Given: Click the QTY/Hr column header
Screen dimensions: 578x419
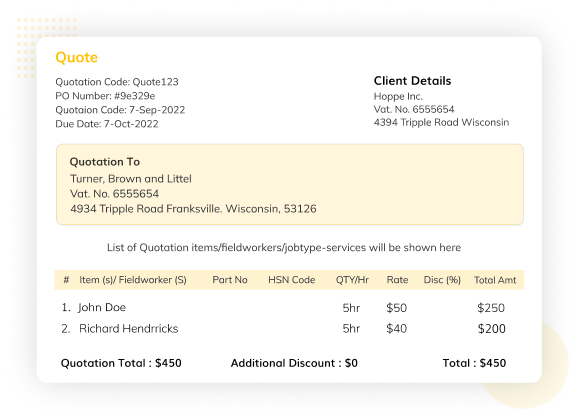Looking at the screenshot, I should [x=352, y=280].
